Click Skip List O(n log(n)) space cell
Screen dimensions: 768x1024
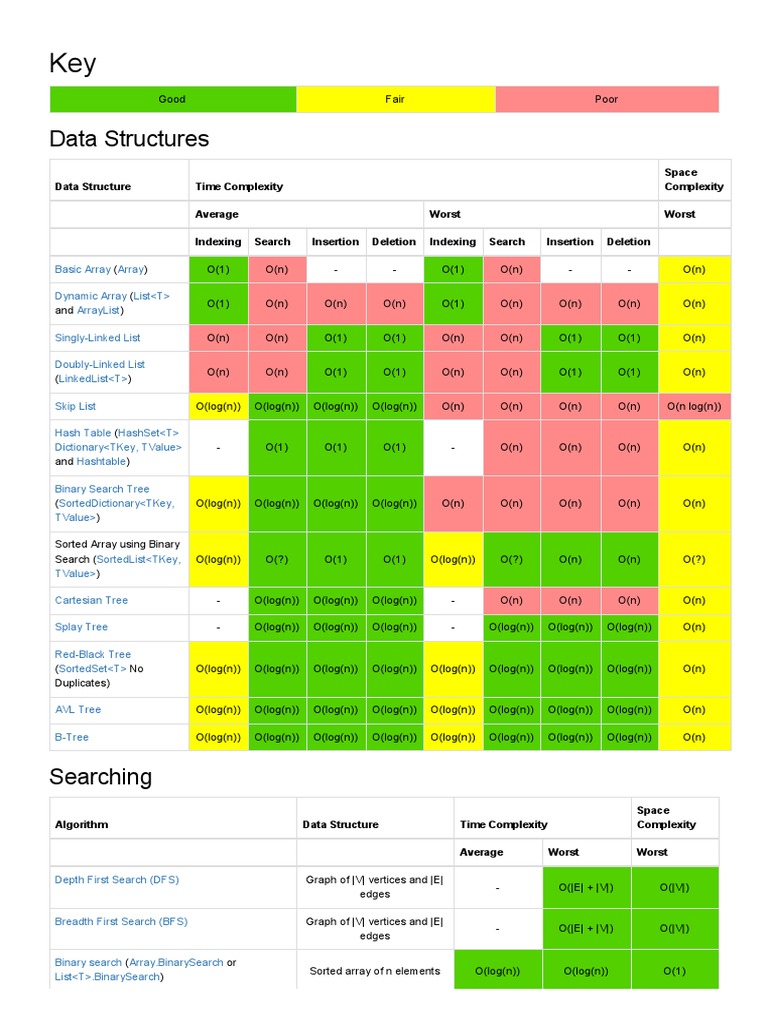tap(694, 407)
